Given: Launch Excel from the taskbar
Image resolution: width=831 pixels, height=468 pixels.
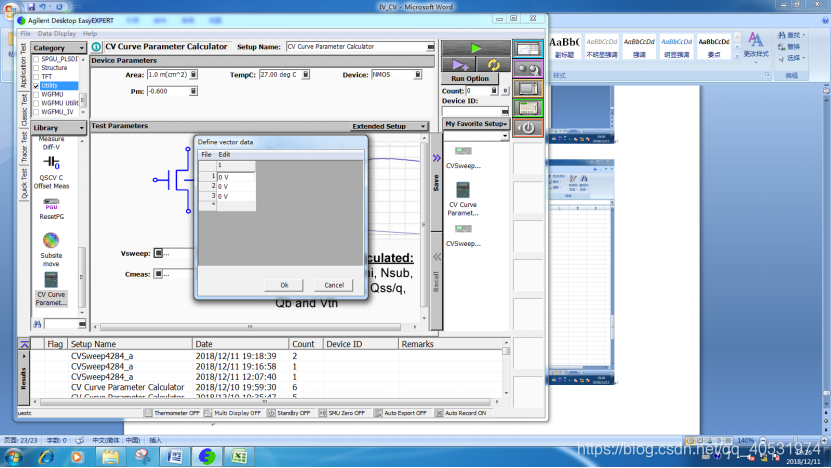Looking at the screenshot, I should [239, 456].
